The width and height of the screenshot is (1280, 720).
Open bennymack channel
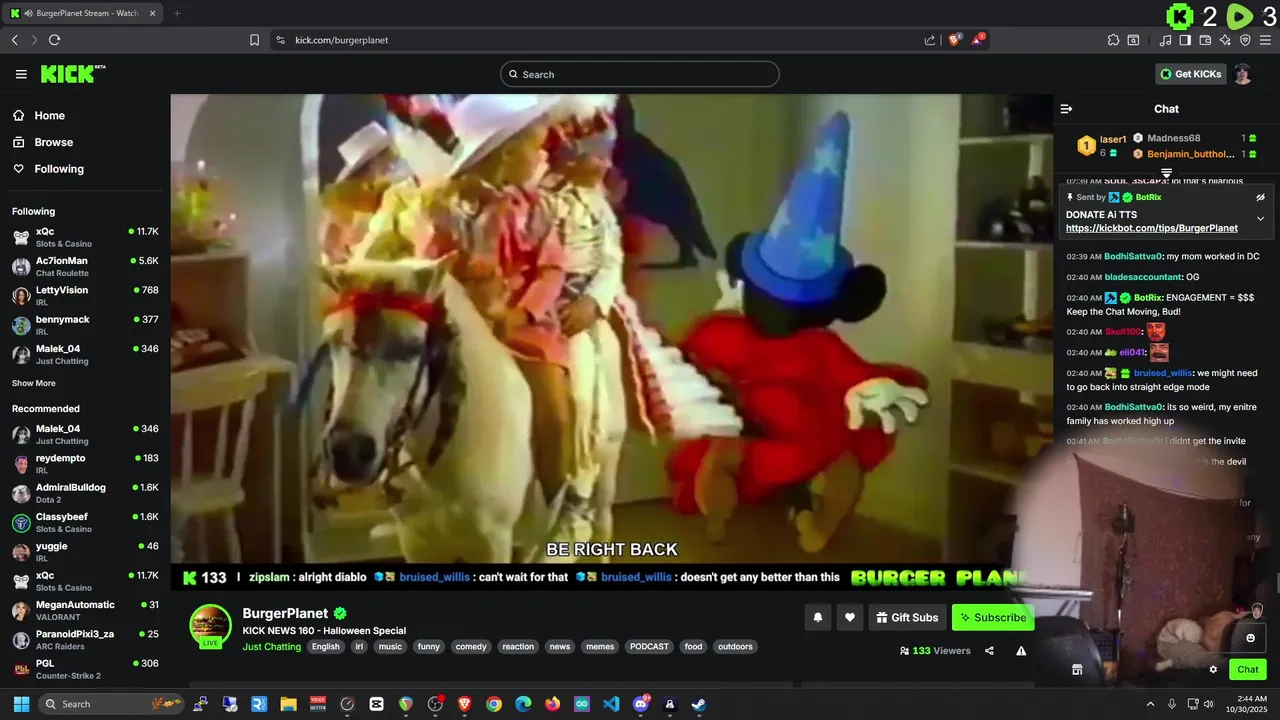pos(84,325)
